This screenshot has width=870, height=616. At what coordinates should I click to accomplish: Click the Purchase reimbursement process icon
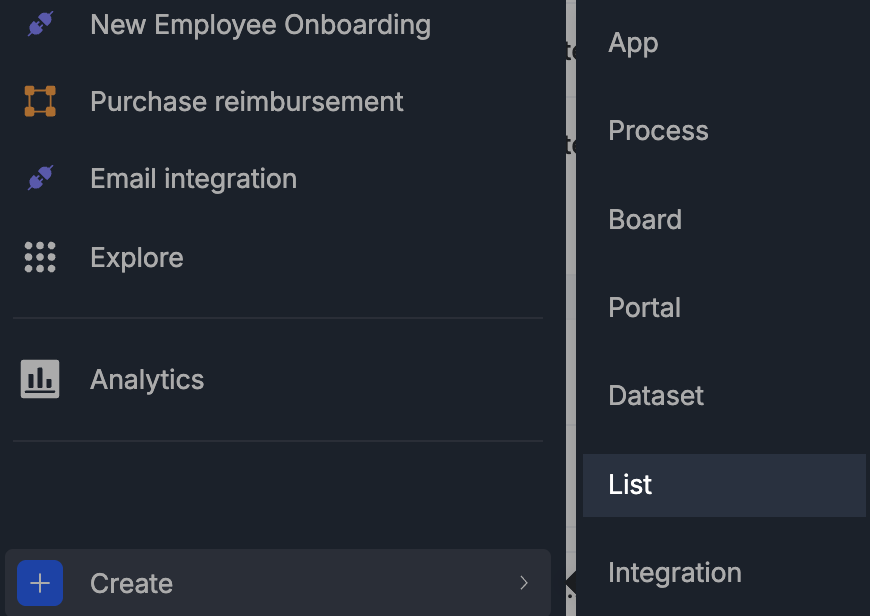click(x=40, y=101)
